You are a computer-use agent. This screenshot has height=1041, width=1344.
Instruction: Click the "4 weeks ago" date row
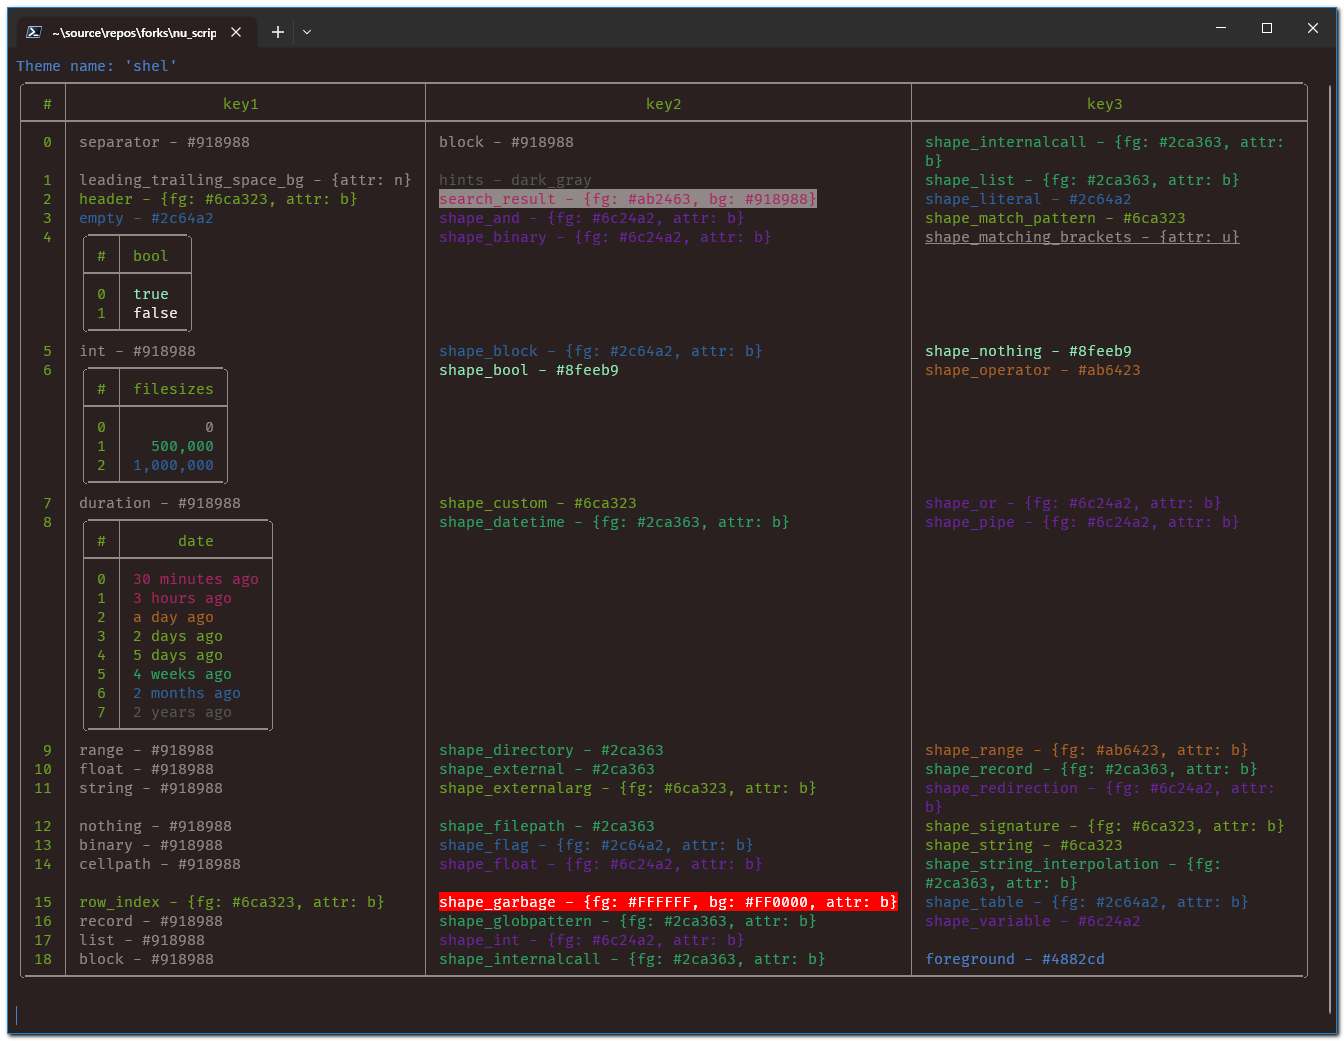click(183, 674)
